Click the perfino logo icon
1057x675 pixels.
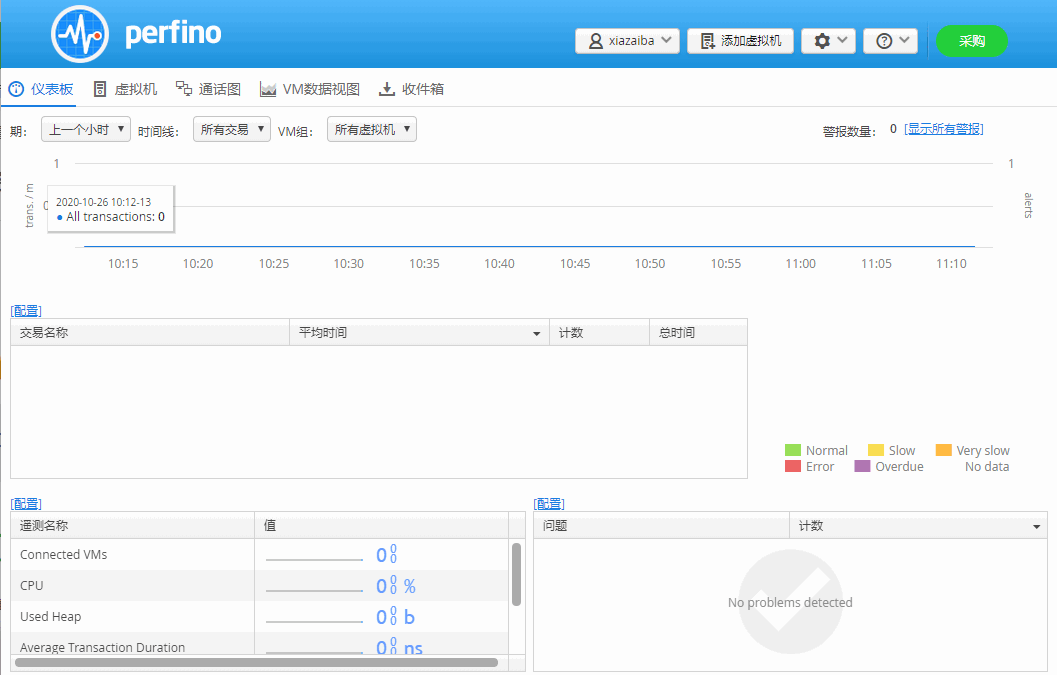point(79,35)
